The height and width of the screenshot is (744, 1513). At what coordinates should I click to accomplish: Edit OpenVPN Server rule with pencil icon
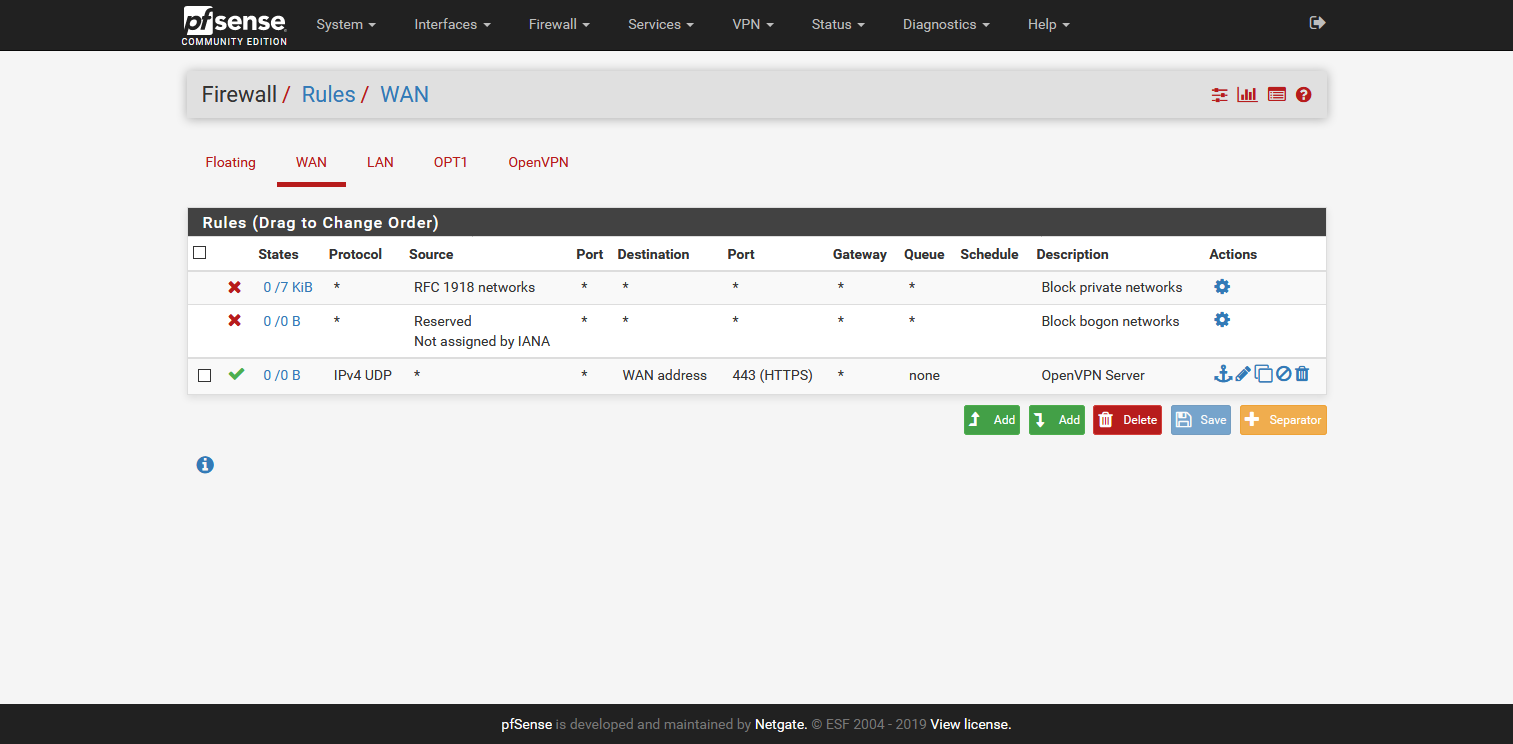coord(1243,374)
